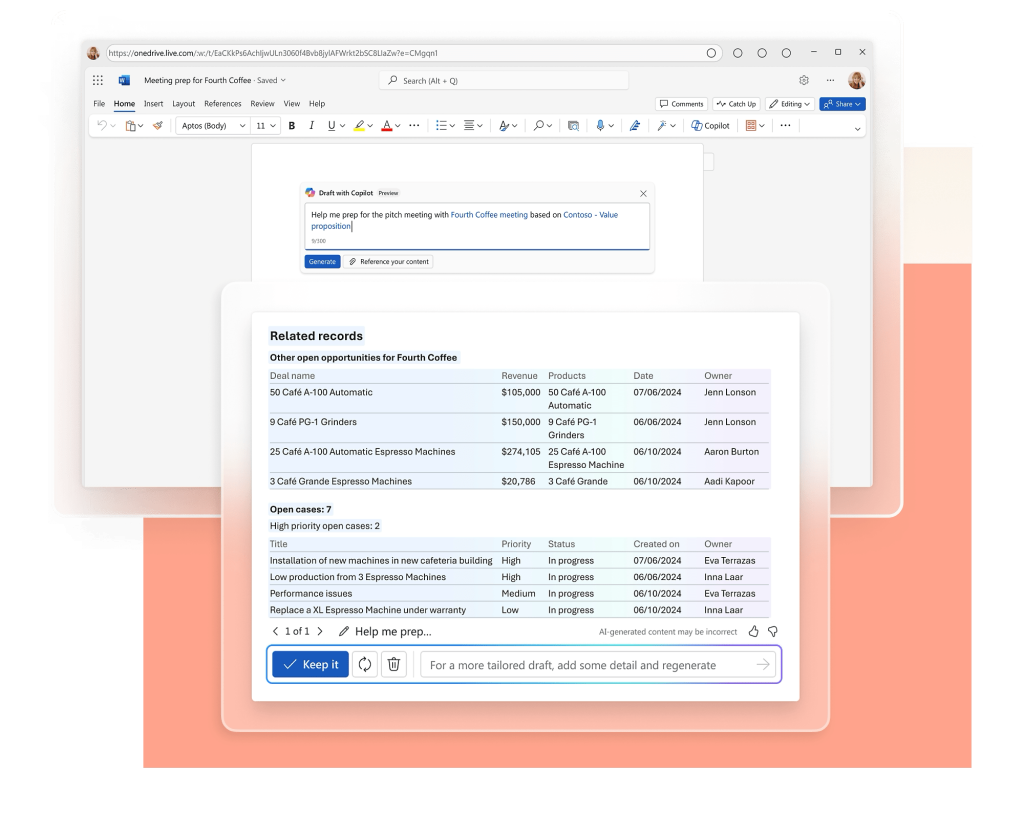Click the Keep it button
1024x814 pixels.
pyautogui.click(x=310, y=664)
